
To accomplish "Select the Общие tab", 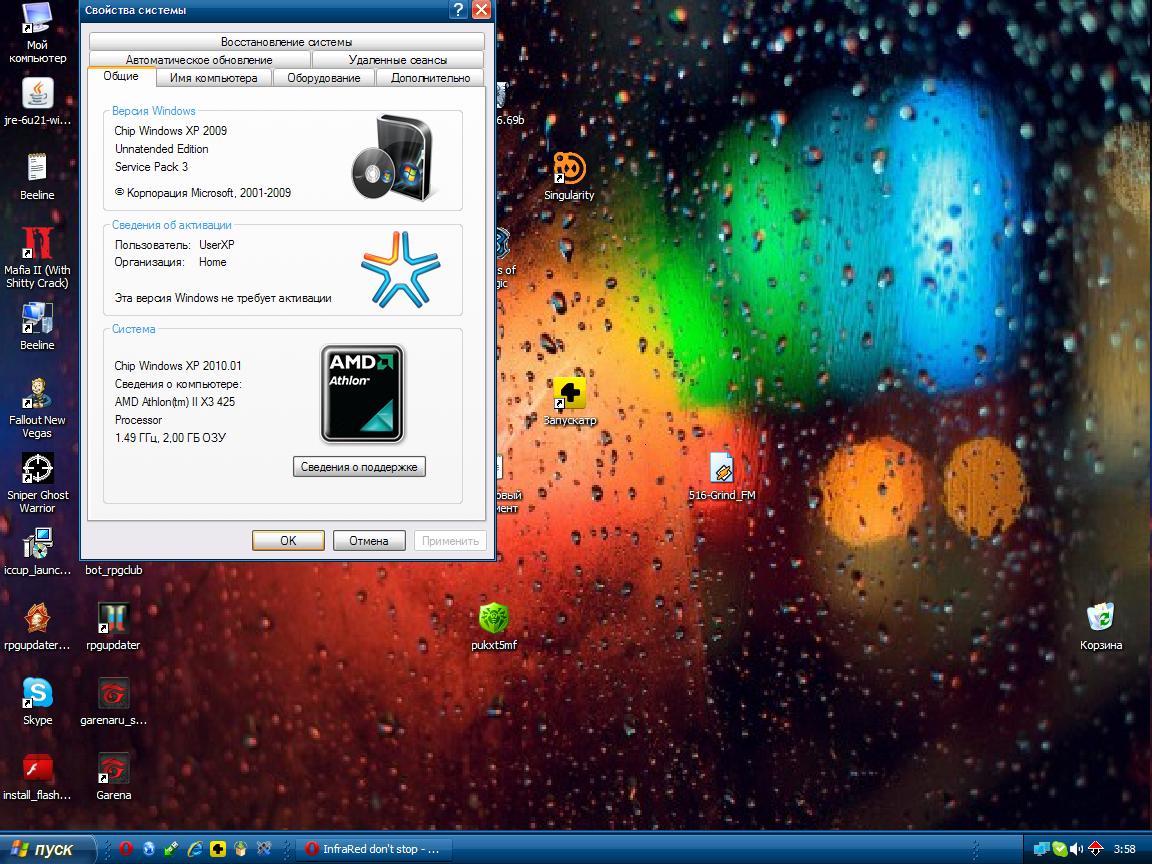I will [121, 76].
